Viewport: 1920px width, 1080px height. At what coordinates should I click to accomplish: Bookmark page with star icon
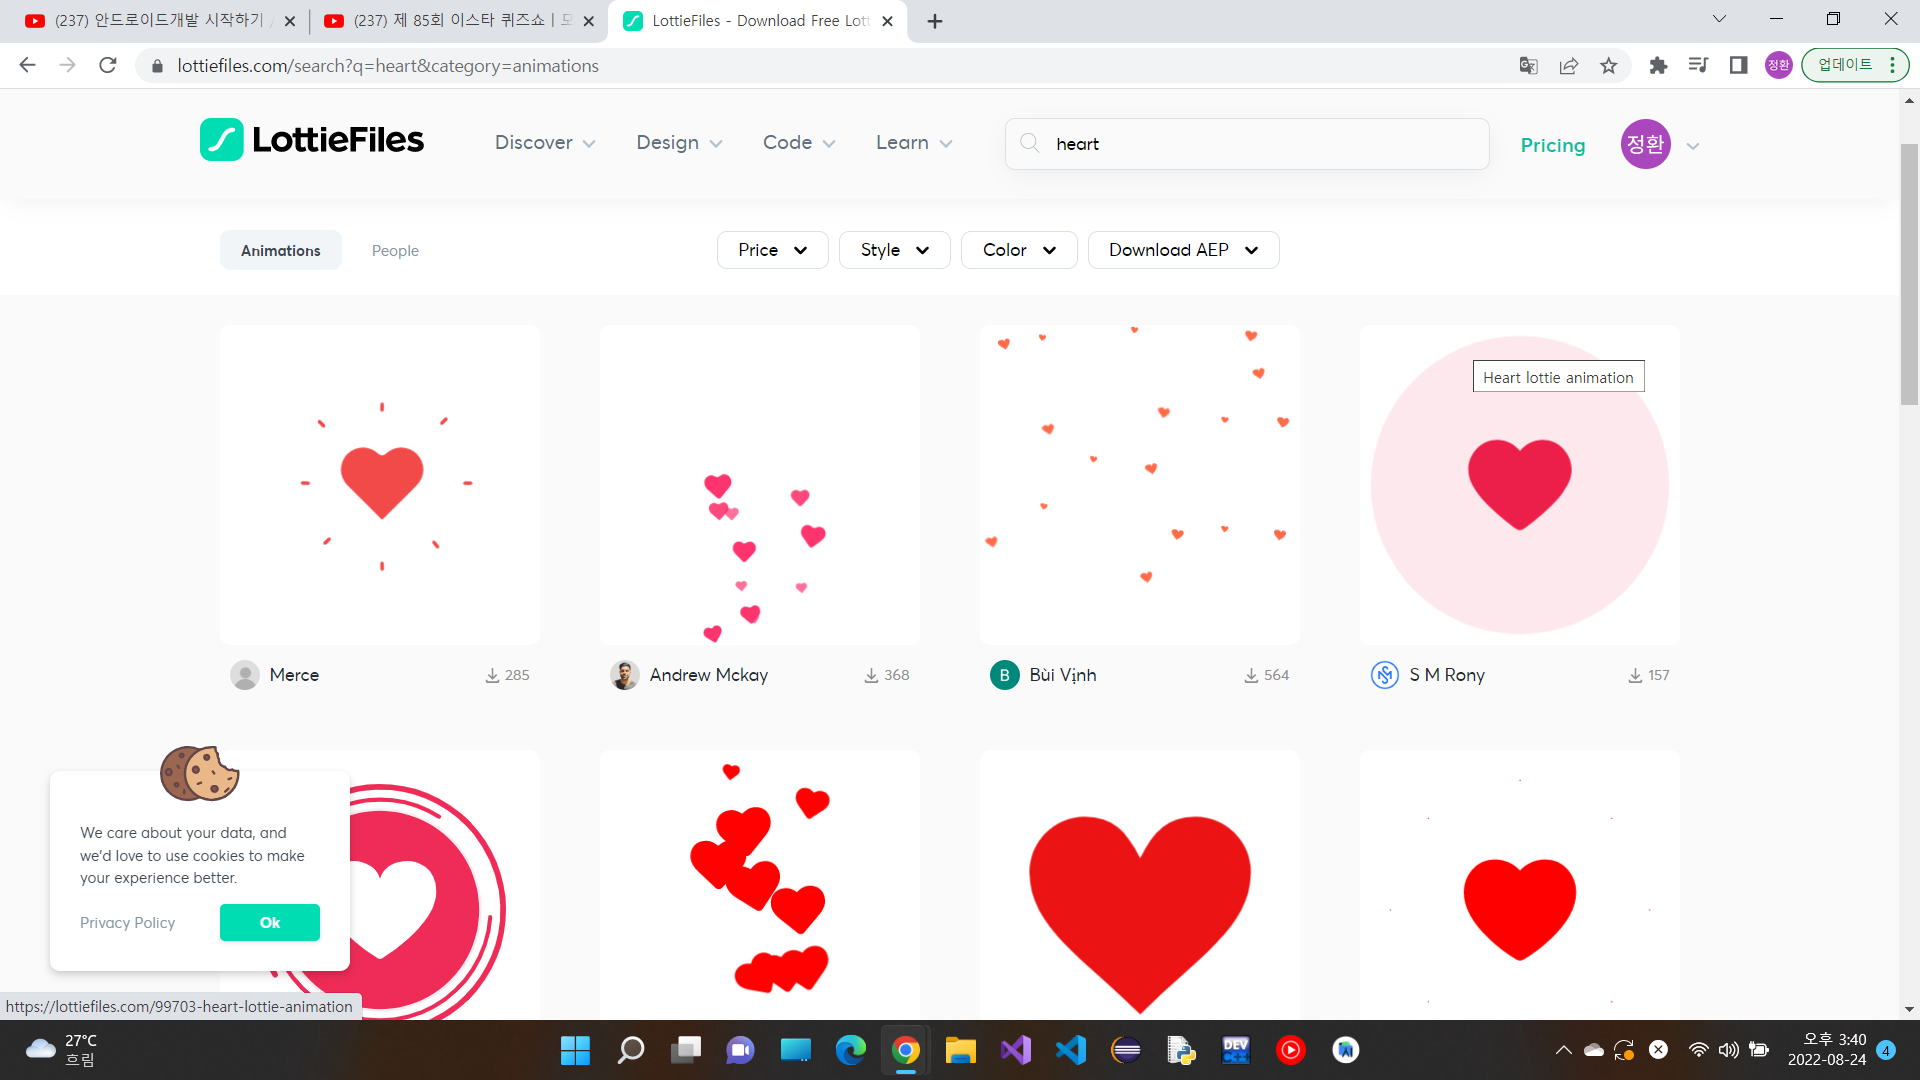(1608, 66)
